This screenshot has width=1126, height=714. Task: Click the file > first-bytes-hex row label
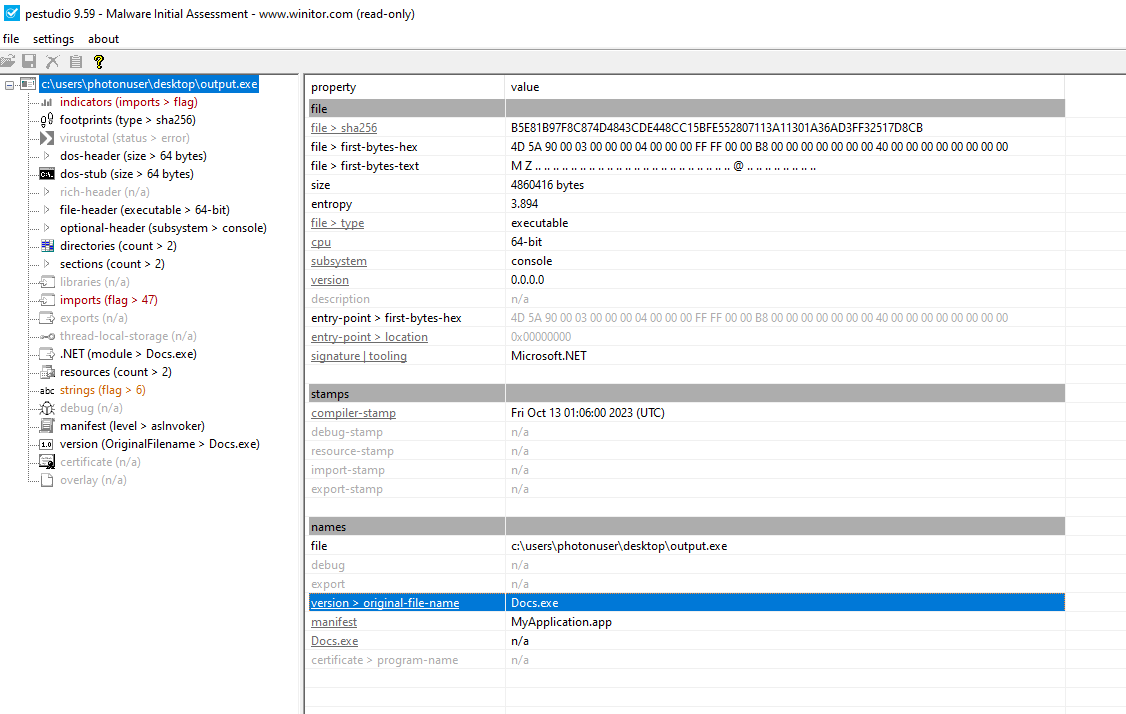click(364, 147)
